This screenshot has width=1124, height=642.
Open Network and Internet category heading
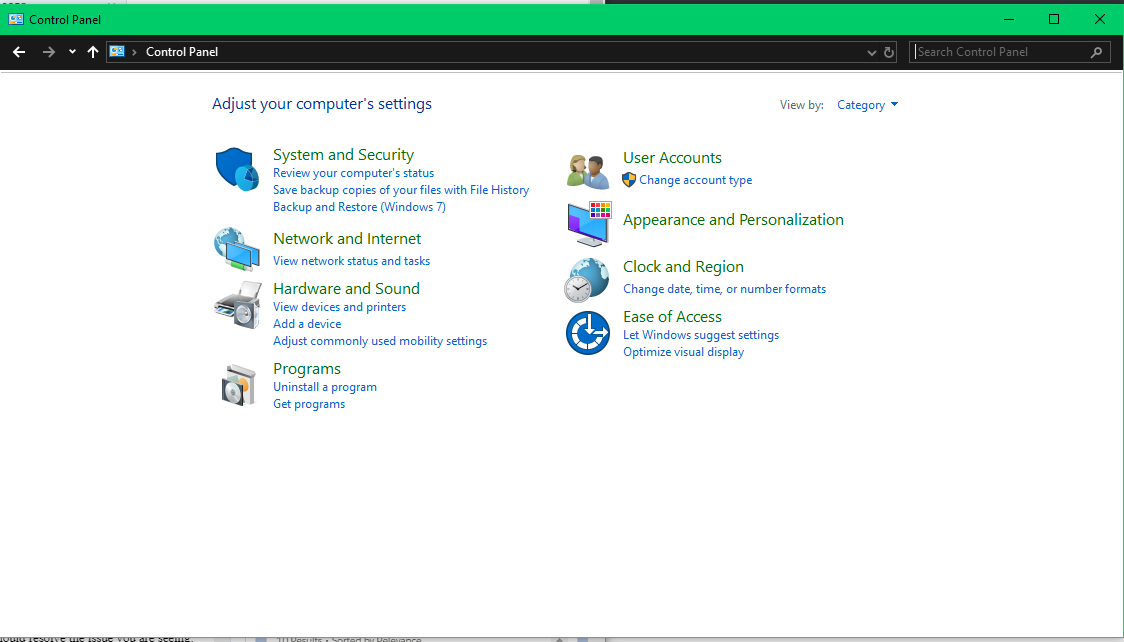[347, 239]
